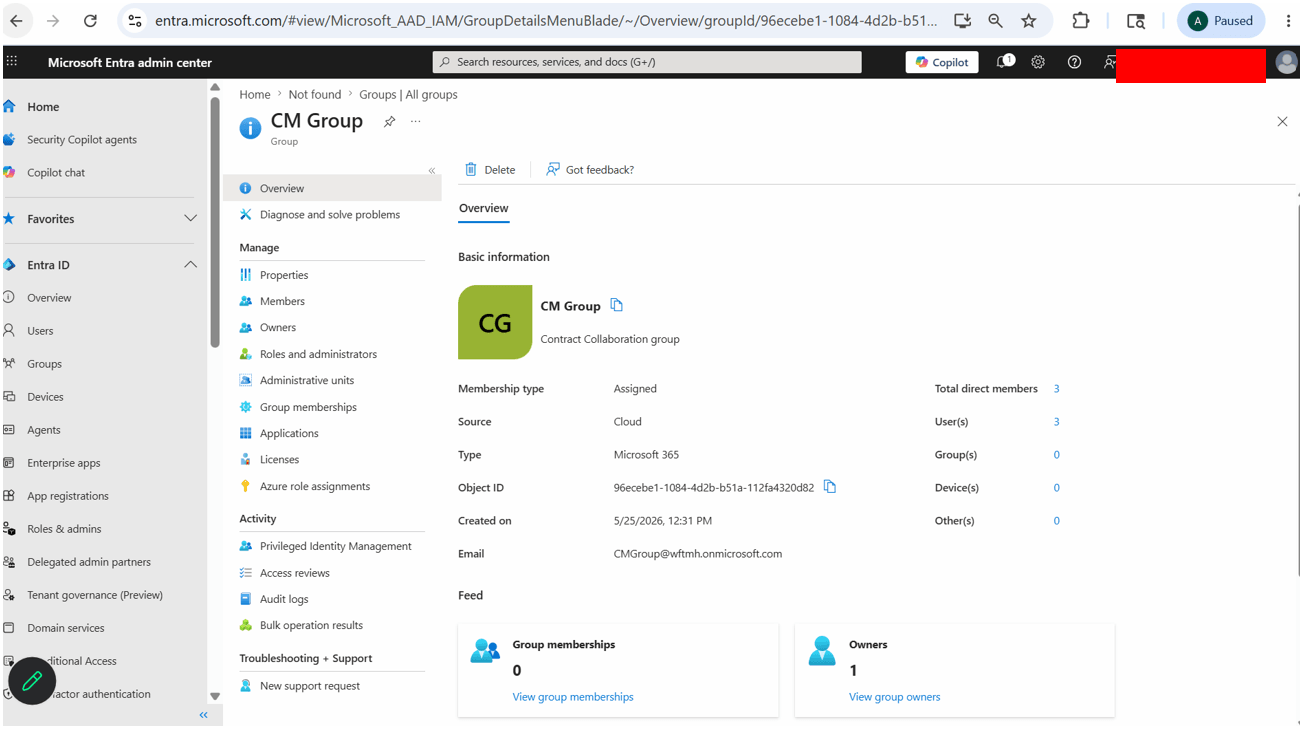Click the help question mark icon

1074,62
